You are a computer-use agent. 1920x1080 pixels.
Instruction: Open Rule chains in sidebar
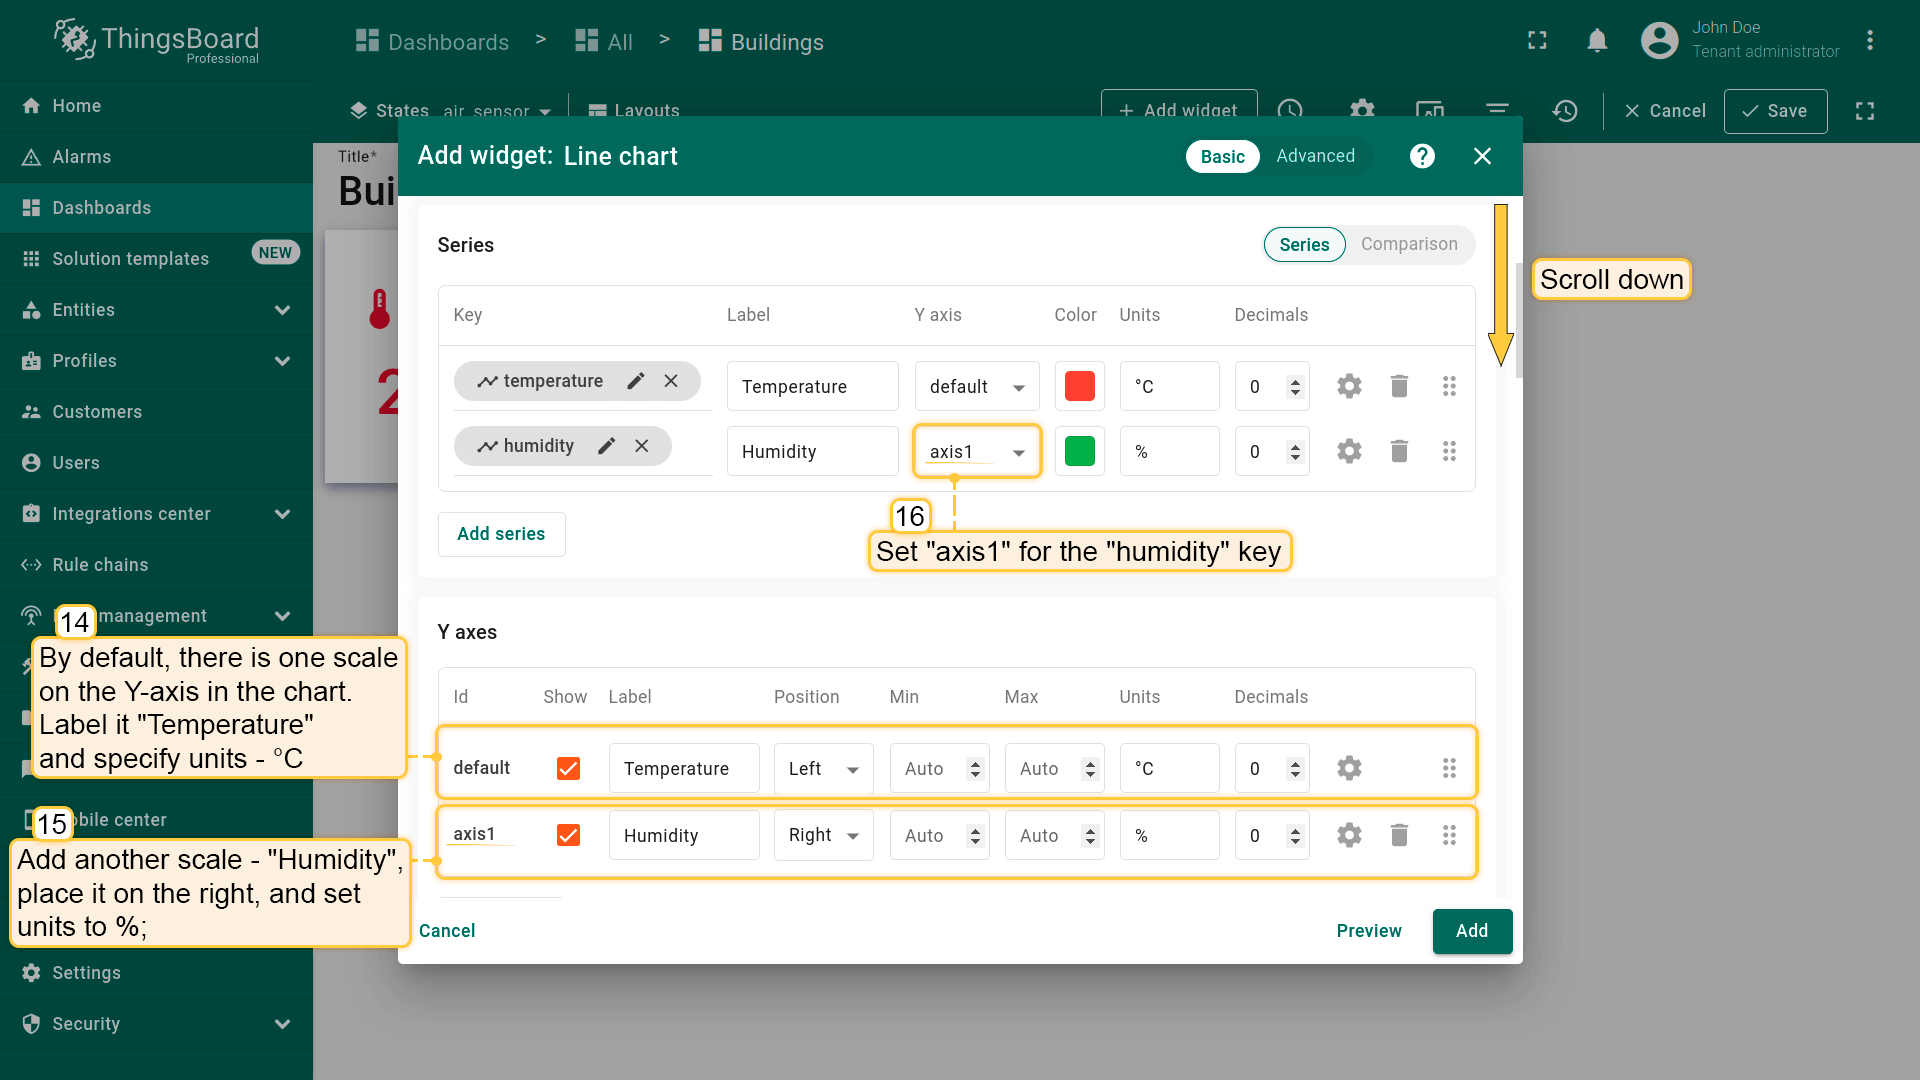click(100, 565)
